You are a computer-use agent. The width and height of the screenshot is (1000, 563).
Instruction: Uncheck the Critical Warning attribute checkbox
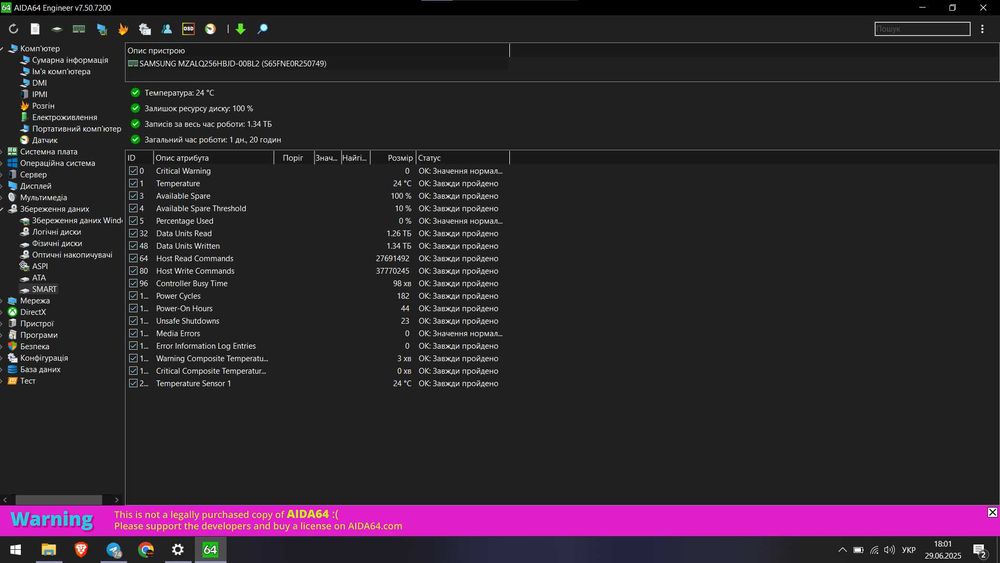pyautogui.click(x=133, y=171)
